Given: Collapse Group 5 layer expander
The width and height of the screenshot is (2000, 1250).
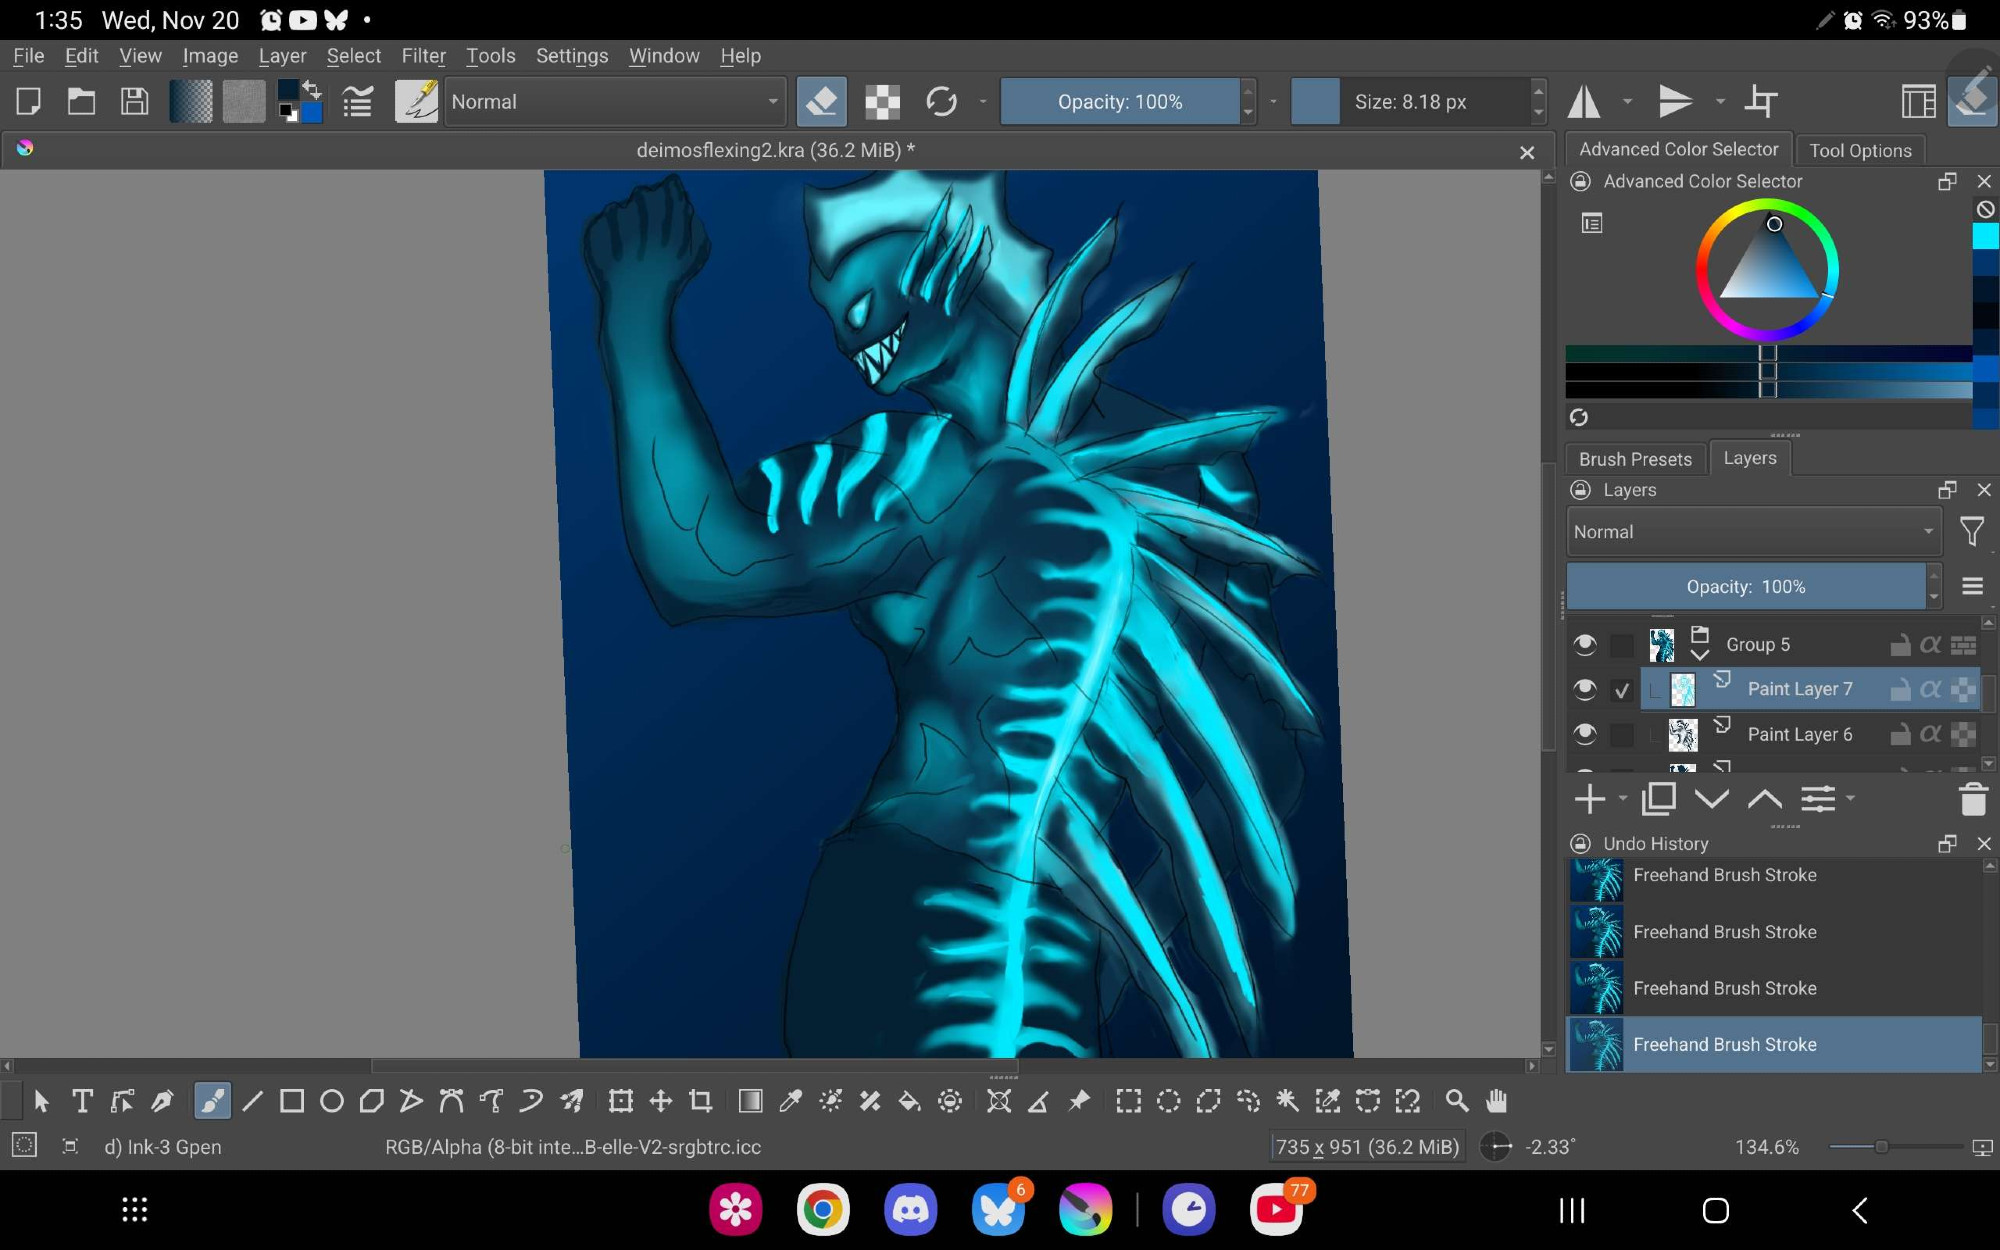Looking at the screenshot, I should [1699, 656].
